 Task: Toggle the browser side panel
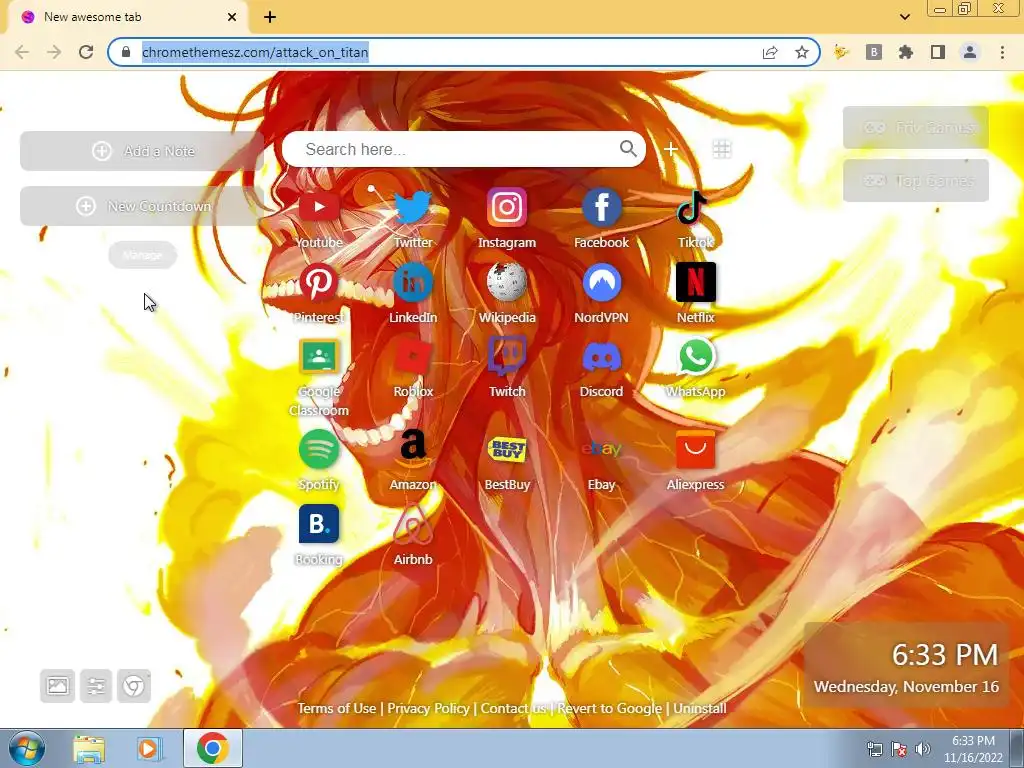click(938, 52)
